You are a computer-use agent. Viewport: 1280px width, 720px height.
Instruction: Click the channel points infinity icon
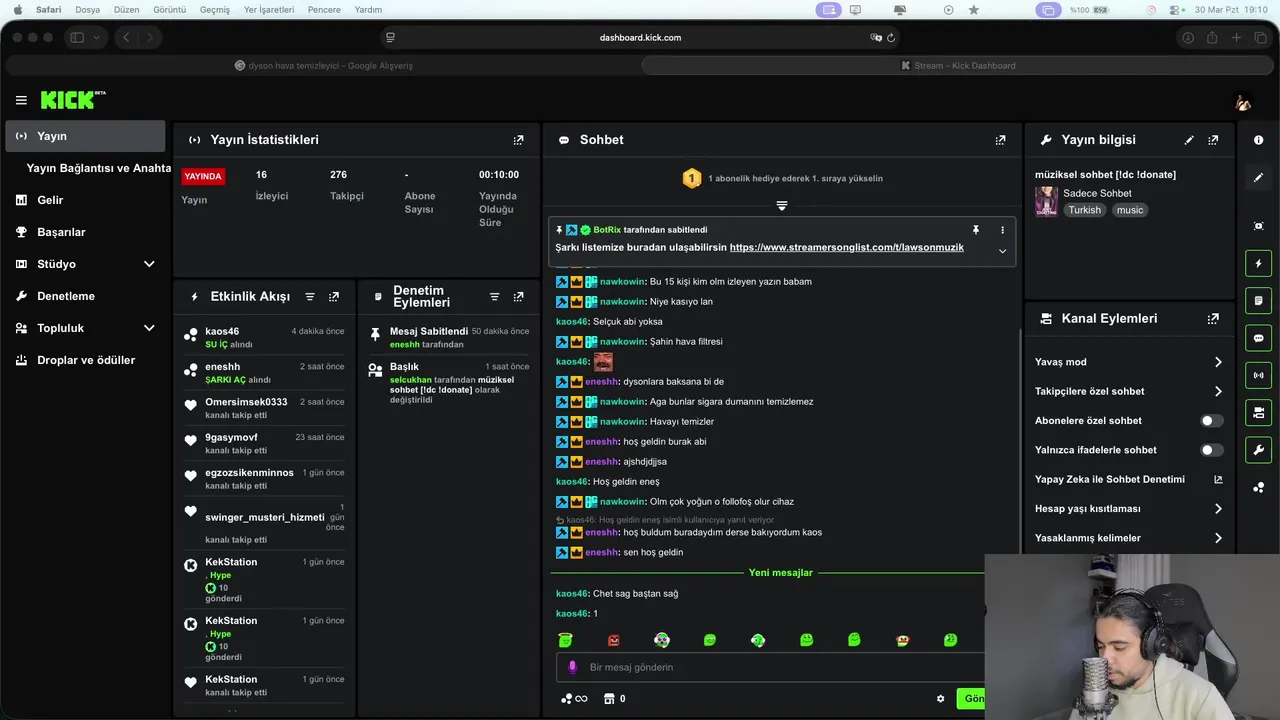point(574,699)
